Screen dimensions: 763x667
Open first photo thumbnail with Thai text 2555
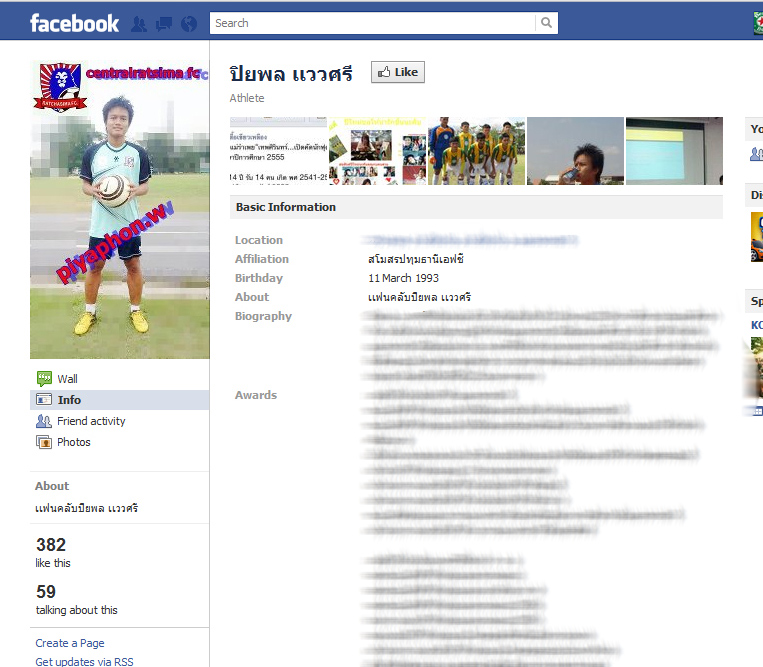click(278, 151)
